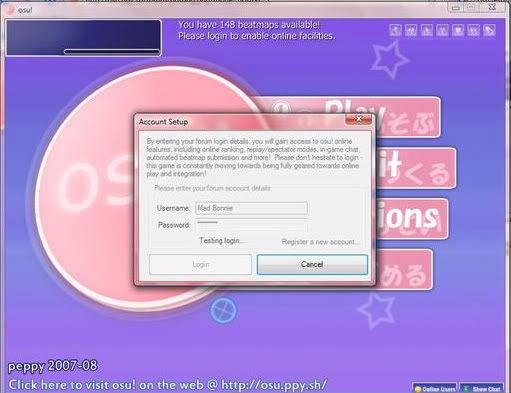Click the greyed-out Login button
The width and height of the screenshot is (511, 393).
(x=201, y=265)
